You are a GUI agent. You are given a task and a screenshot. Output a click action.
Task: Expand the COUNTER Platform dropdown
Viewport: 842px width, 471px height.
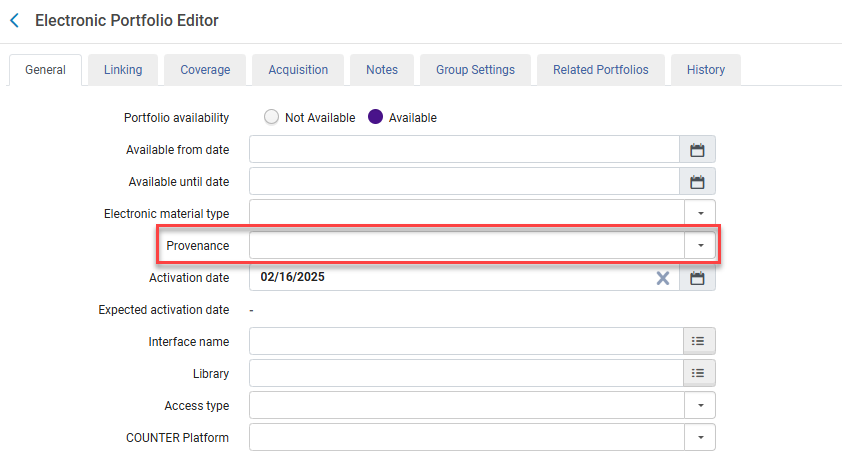pos(700,438)
